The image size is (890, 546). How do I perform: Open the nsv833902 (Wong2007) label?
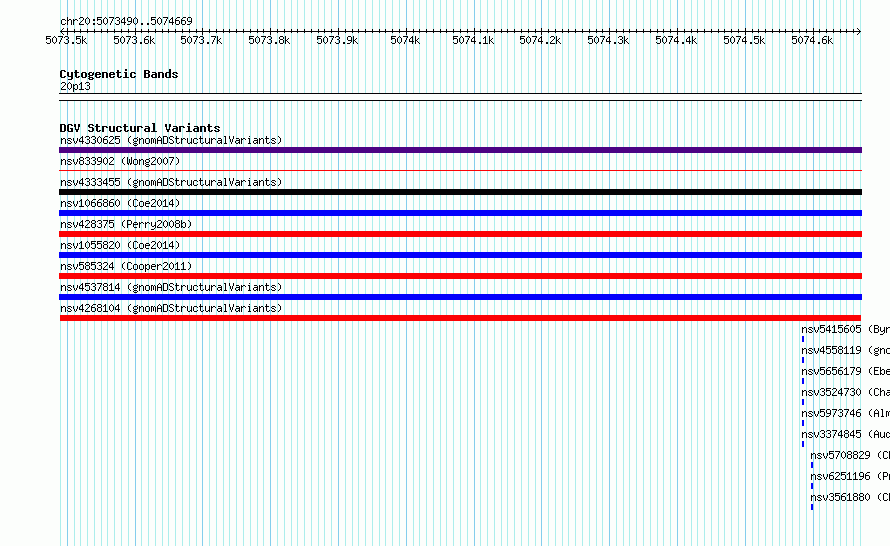point(120,161)
